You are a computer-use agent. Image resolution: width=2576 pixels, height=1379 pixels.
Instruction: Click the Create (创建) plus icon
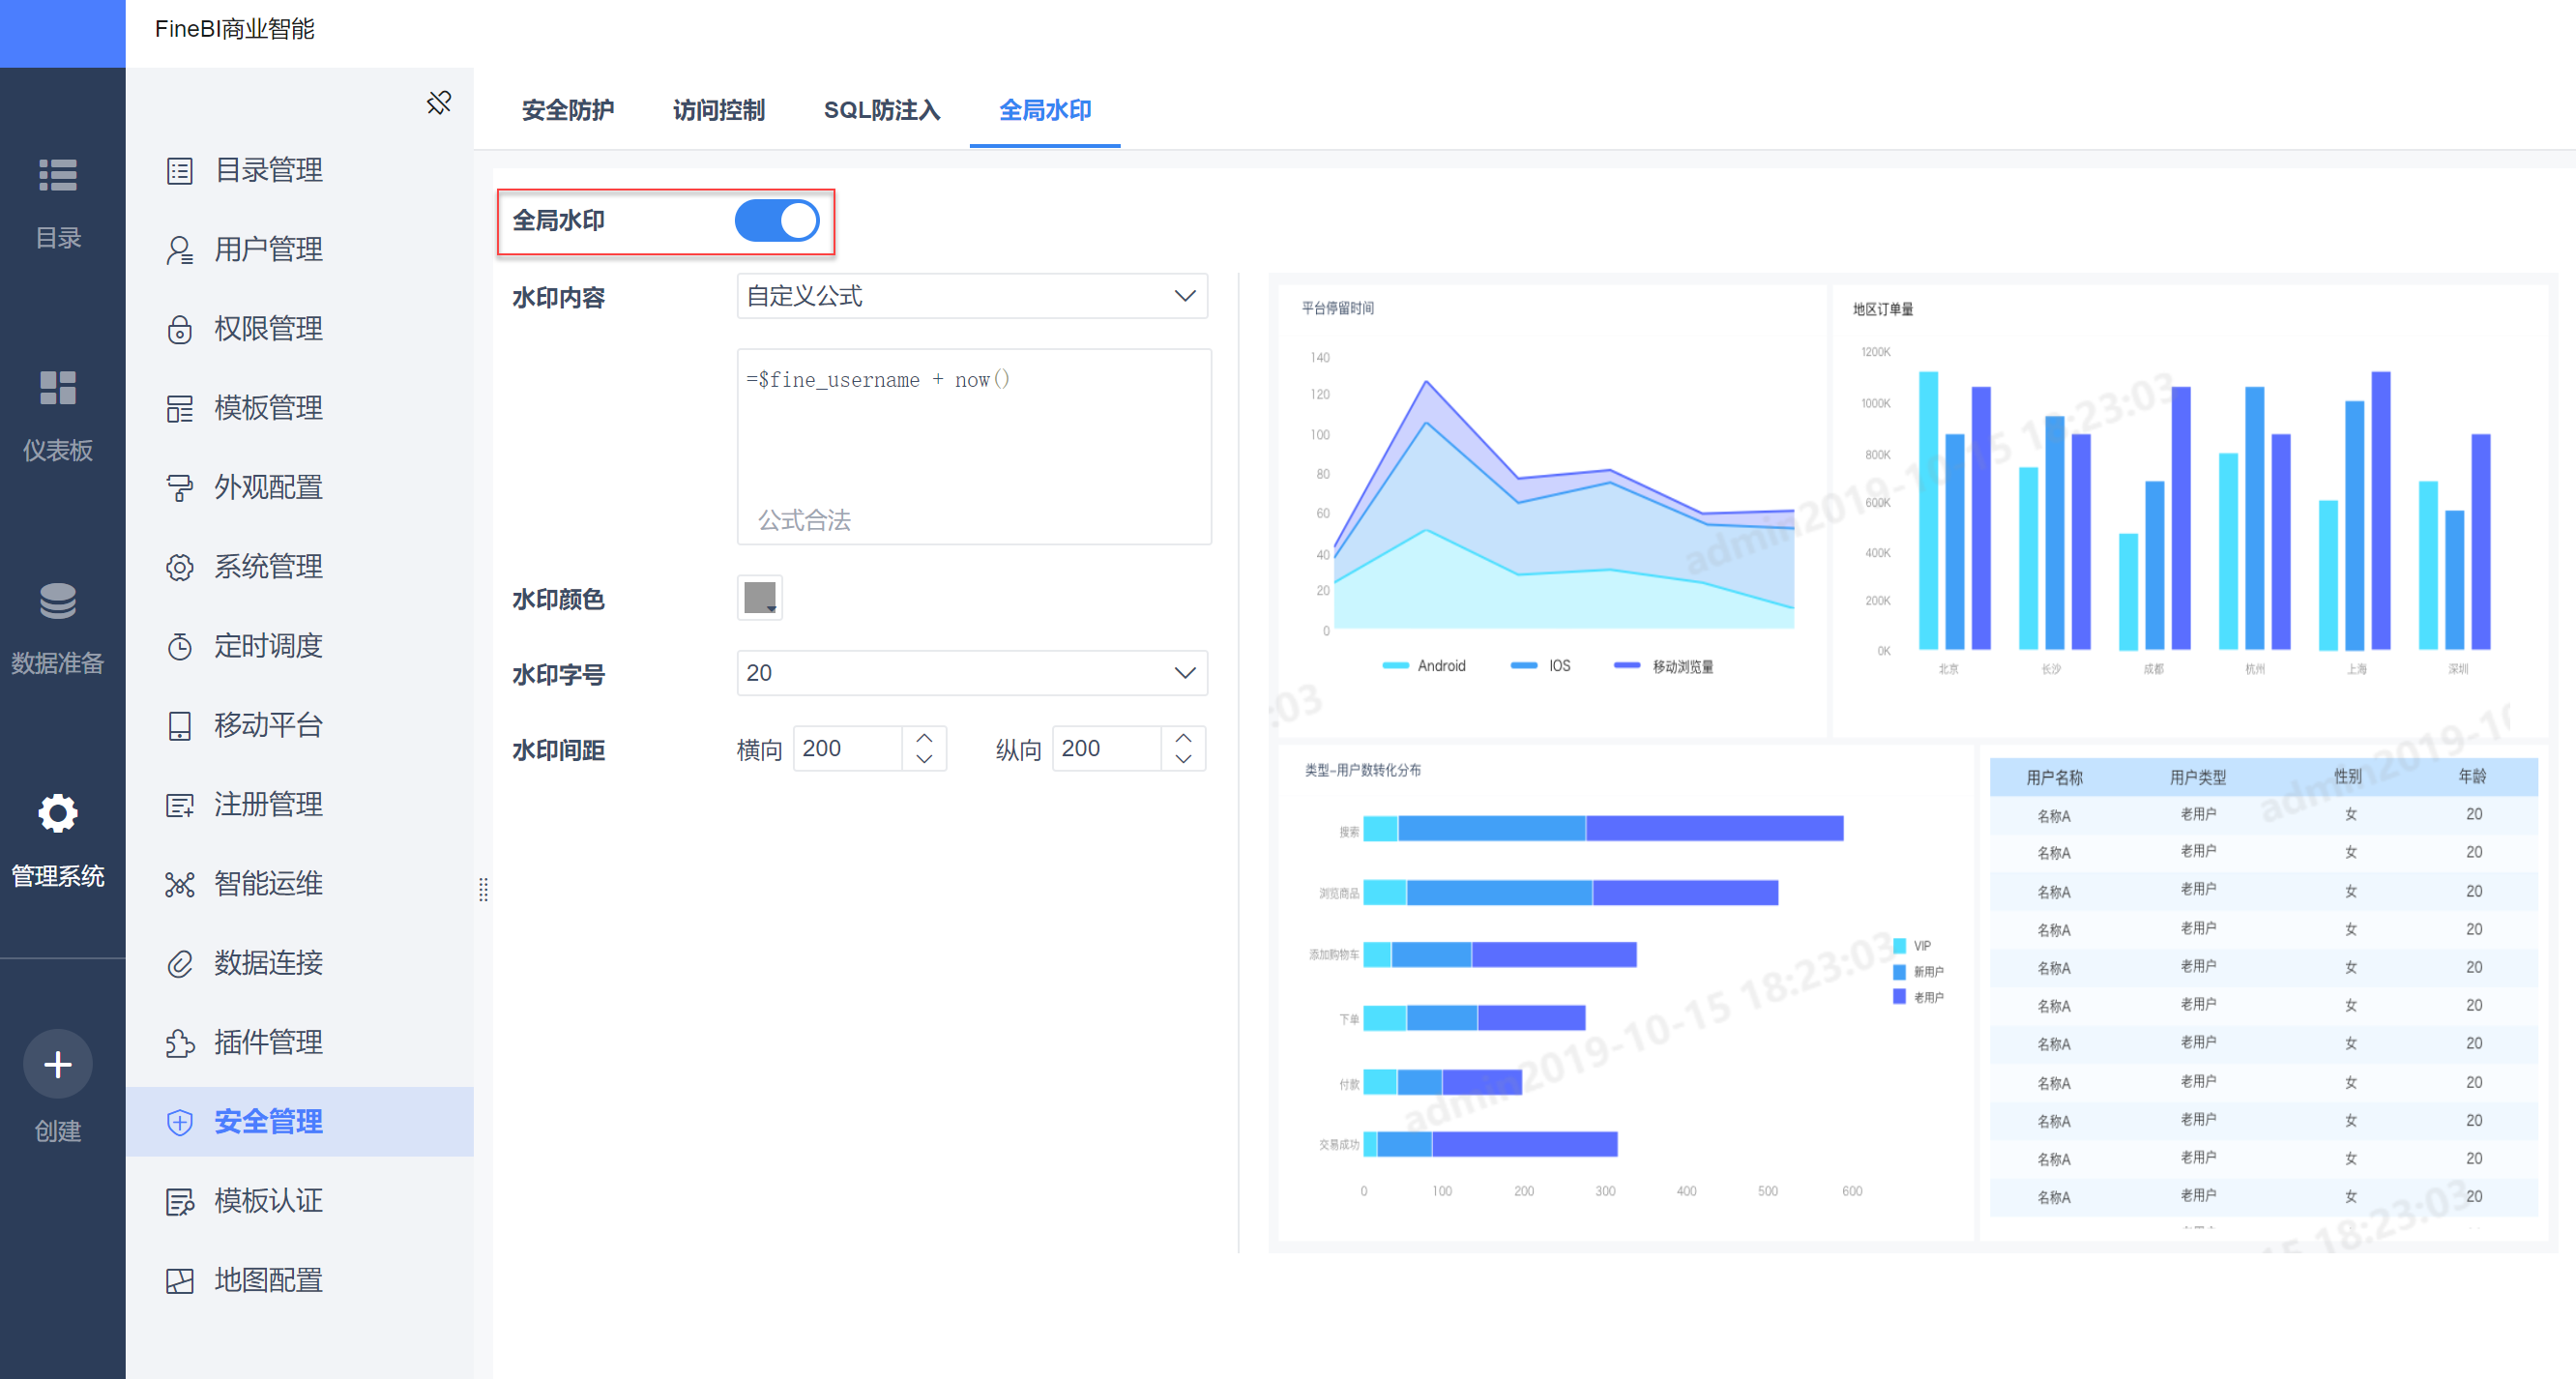pyautogui.click(x=58, y=1064)
